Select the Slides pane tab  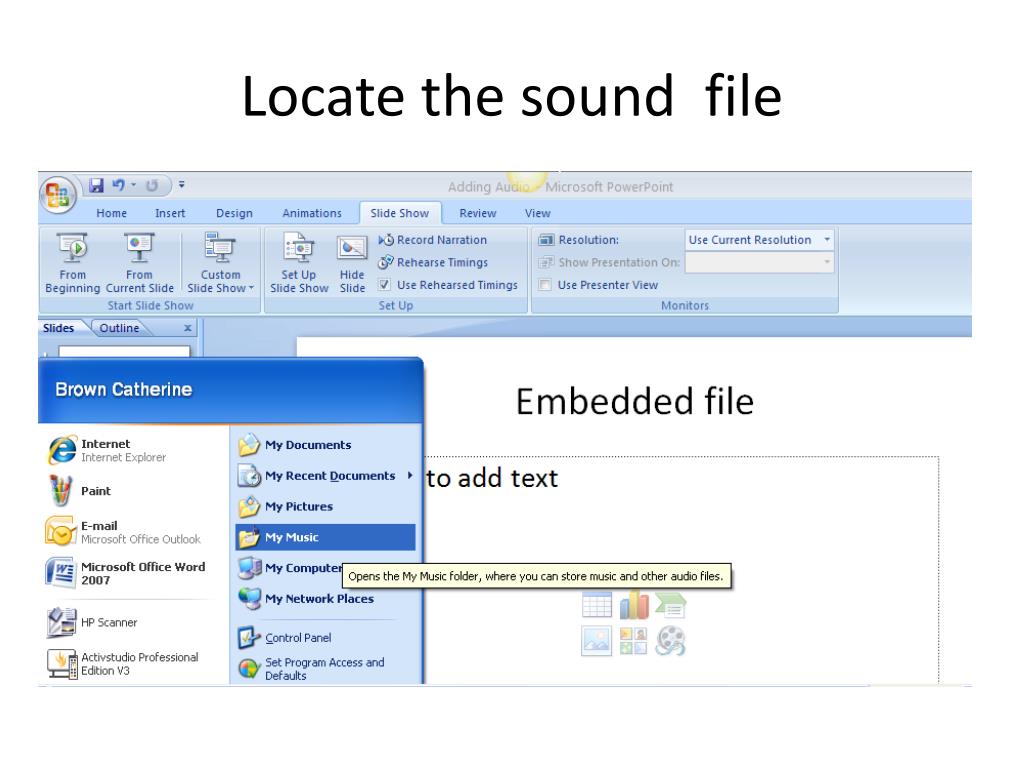(x=59, y=328)
